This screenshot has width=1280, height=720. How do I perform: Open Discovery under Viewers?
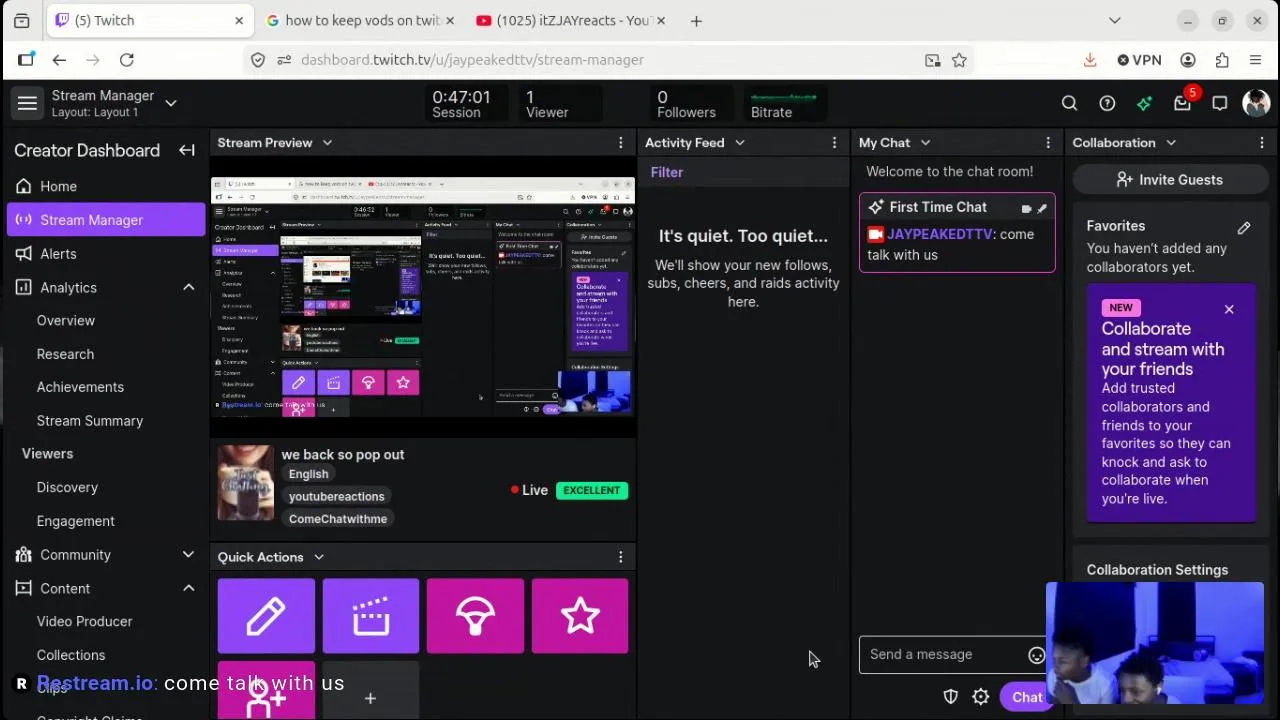[x=67, y=488]
